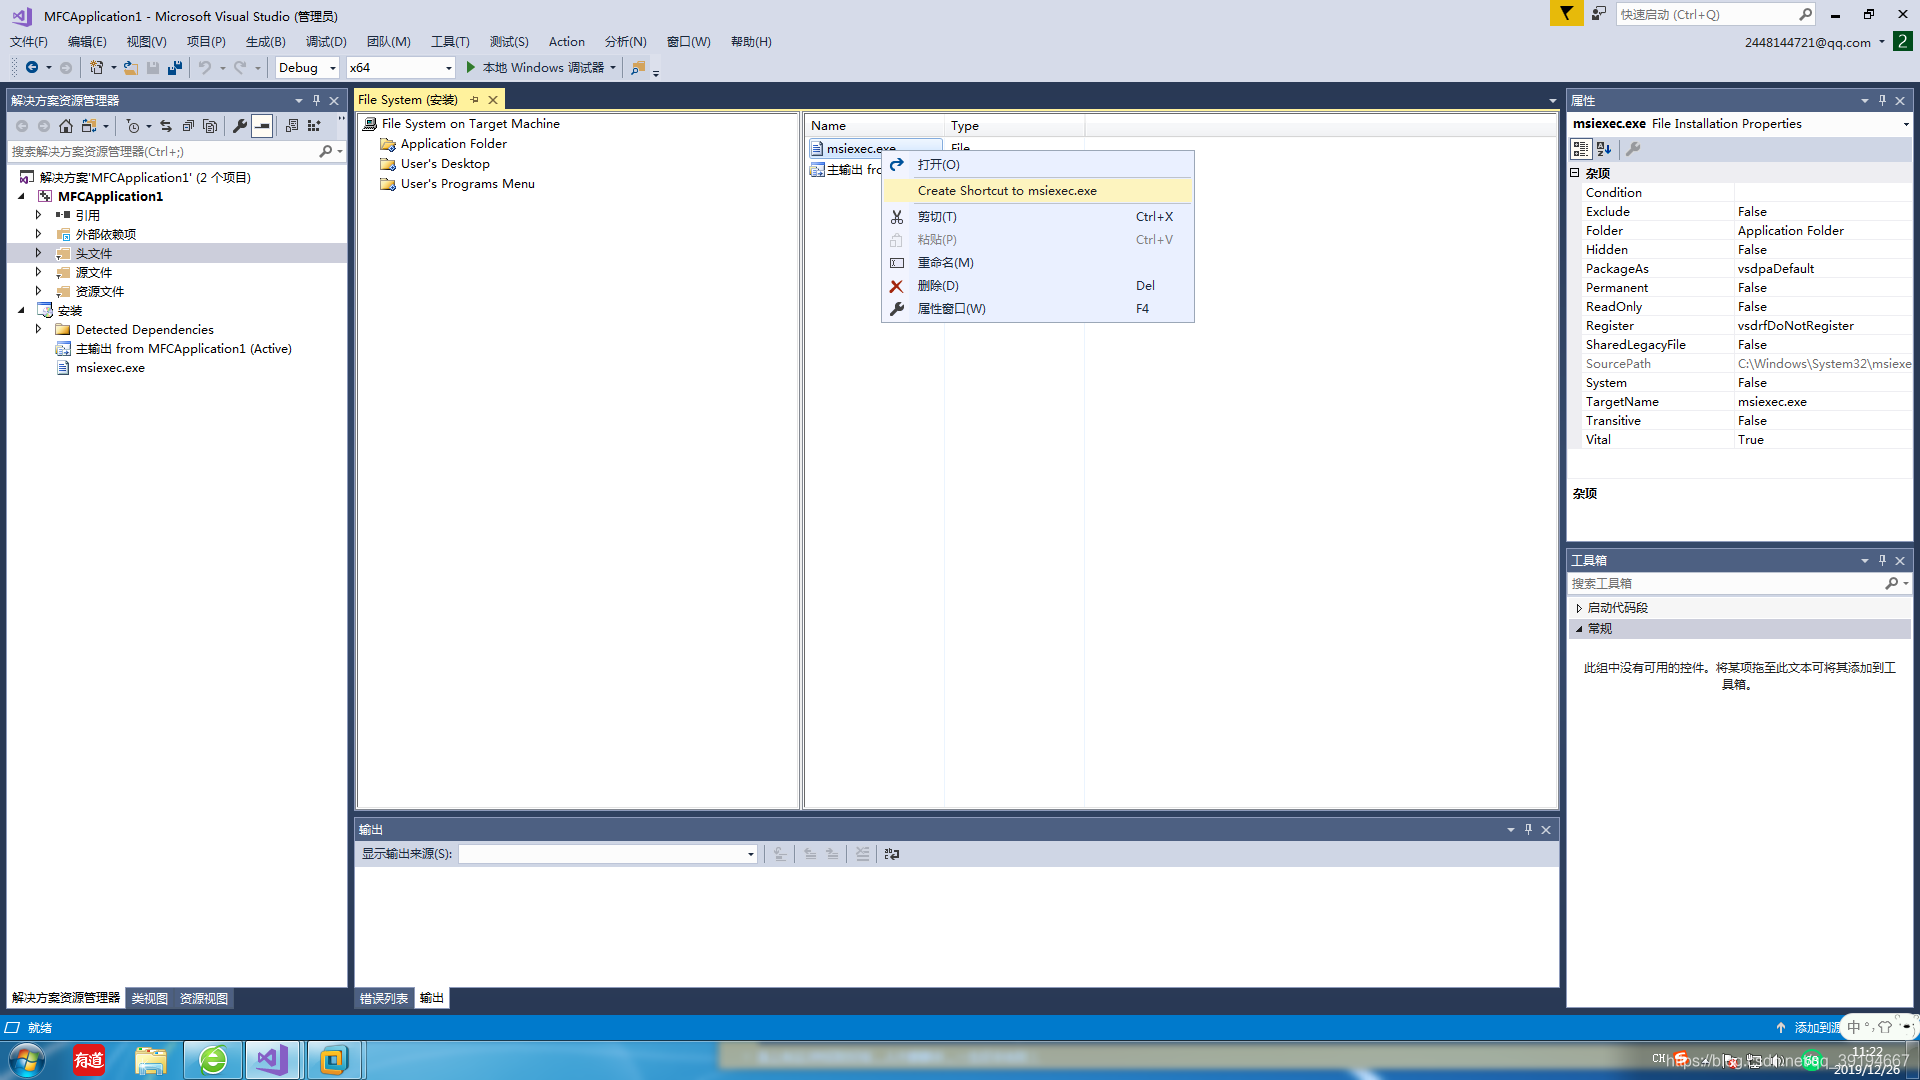Select 删除(D) in the context menu
The height and width of the screenshot is (1080, 1920).
click(1038, 286)
